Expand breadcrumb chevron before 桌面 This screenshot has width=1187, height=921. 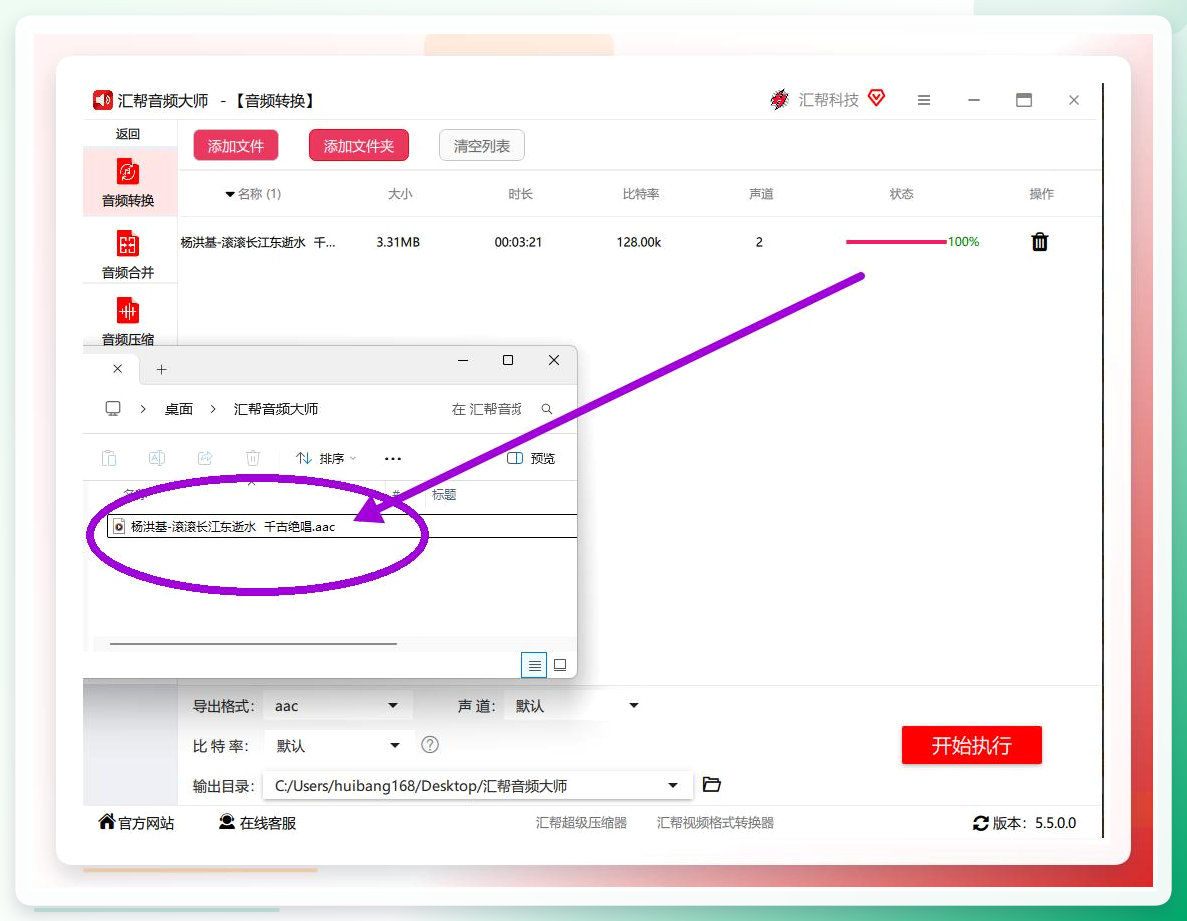tap(142, 409)
